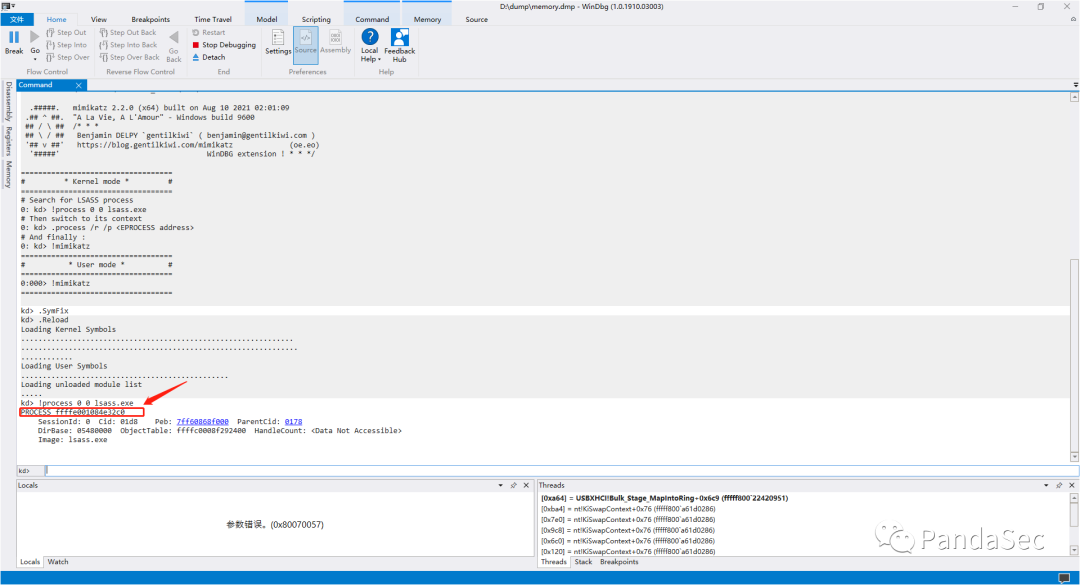Screen dimensions: 1080x585
Task: Open the Threads panel options dropdown
Action: [x=1046, y=486]
